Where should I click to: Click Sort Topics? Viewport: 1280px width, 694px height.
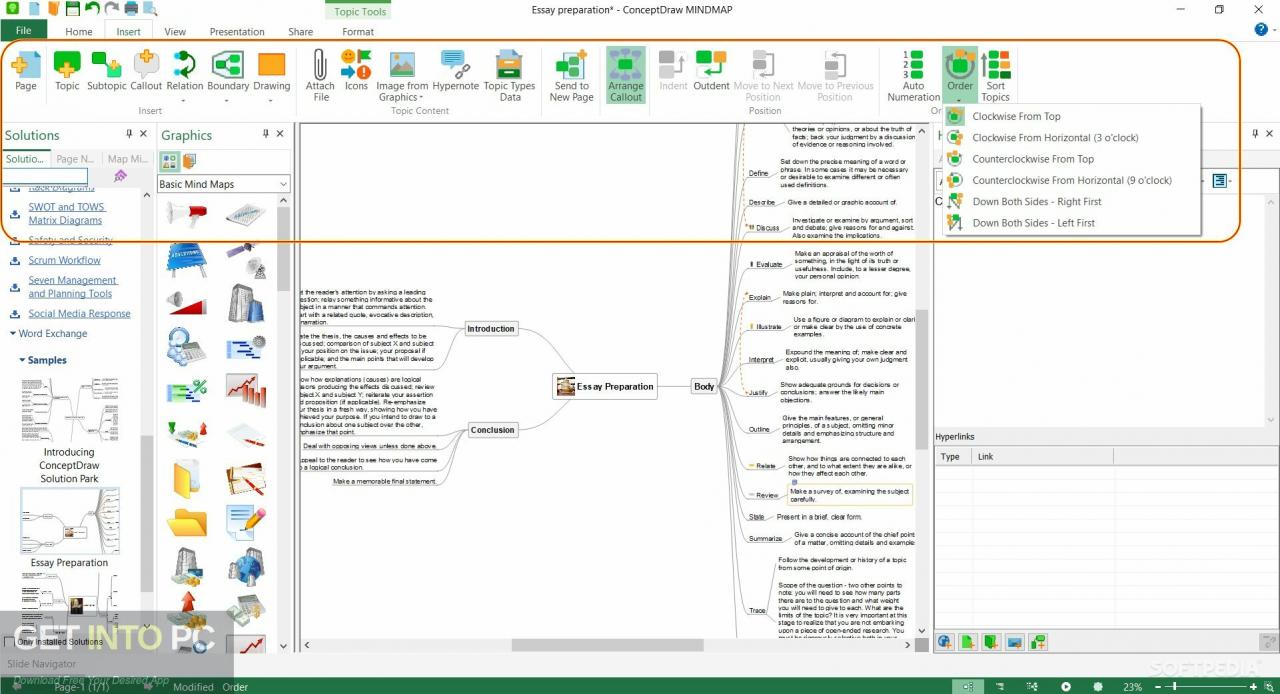coord(996,76)
